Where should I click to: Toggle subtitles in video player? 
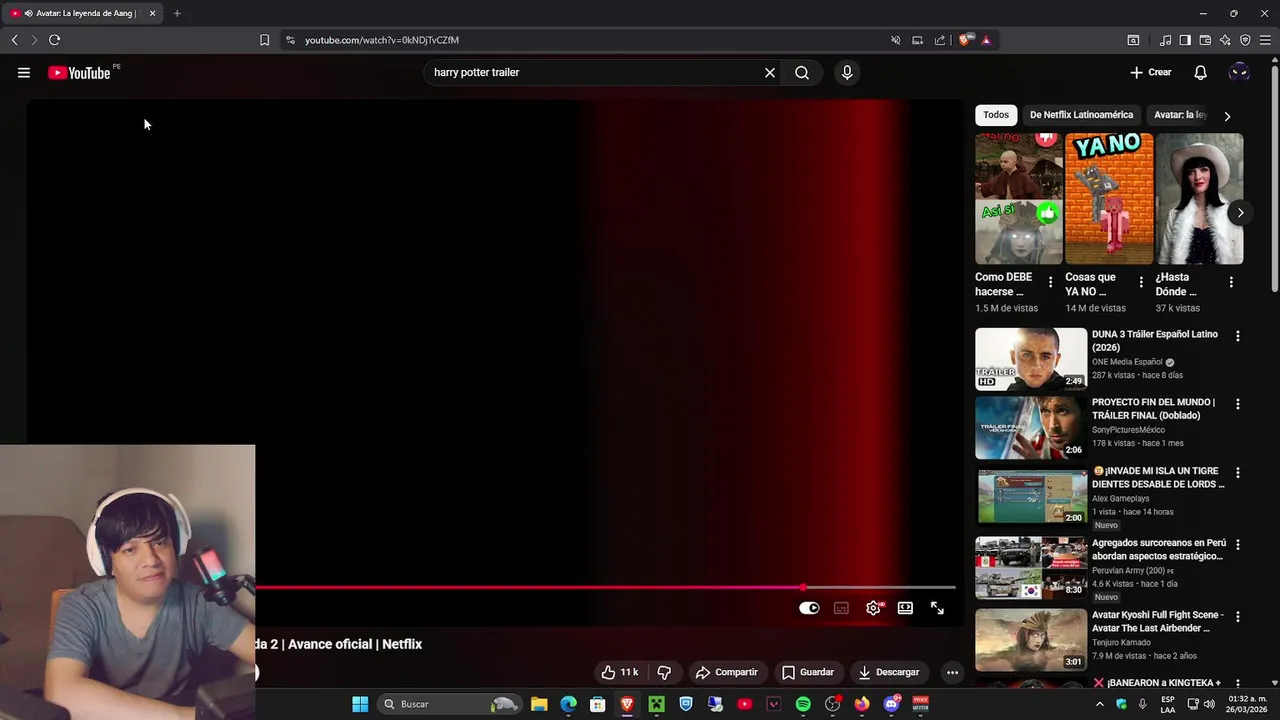point(842,608)
